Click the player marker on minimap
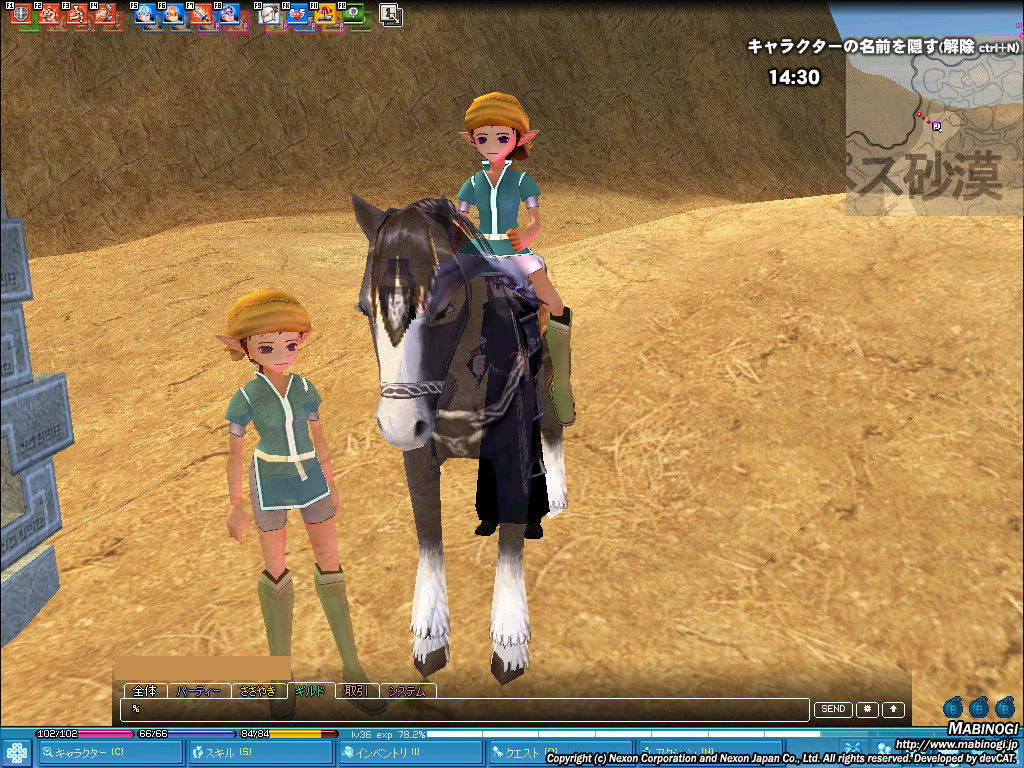Image resolution: width=1024 pixels, height=768 pixels. [x=936, y=126]
